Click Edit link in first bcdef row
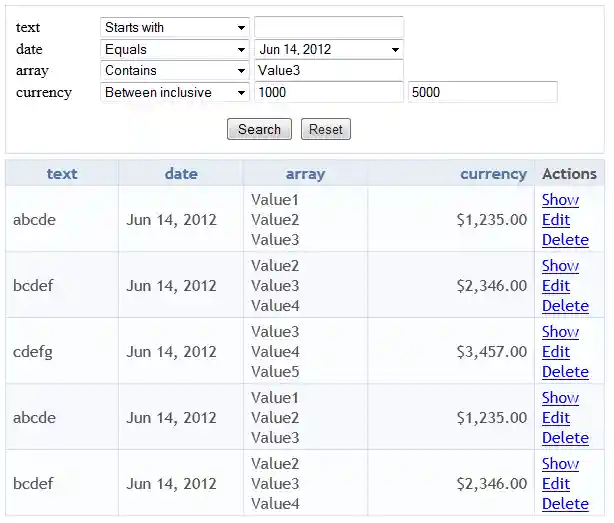614x523 pixels. pyautogui.click(x=556, y=286)
